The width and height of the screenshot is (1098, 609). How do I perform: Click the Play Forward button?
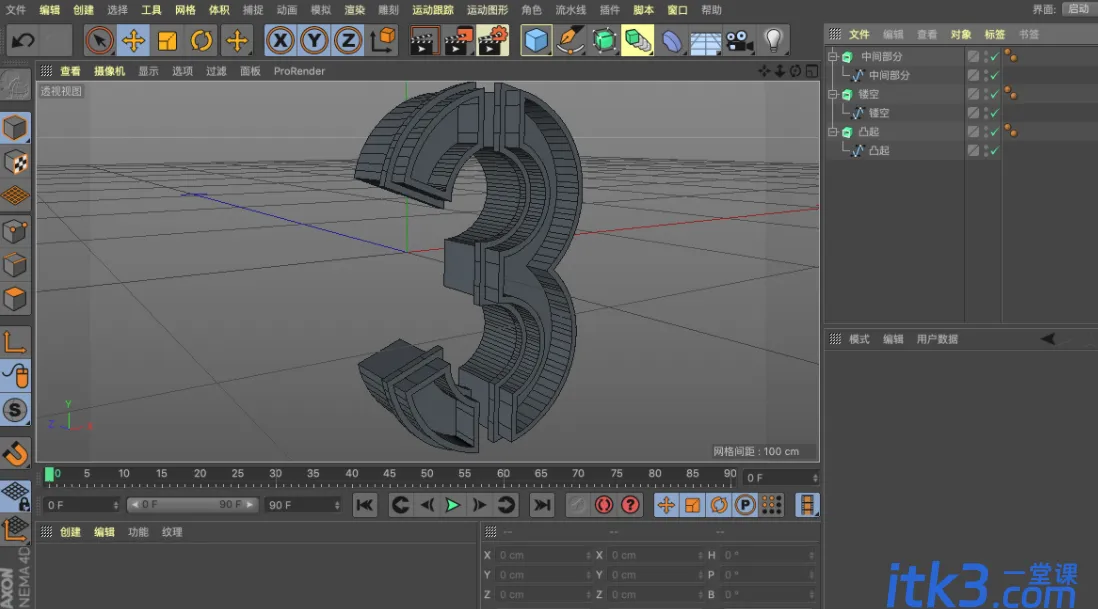click(452, 505)
